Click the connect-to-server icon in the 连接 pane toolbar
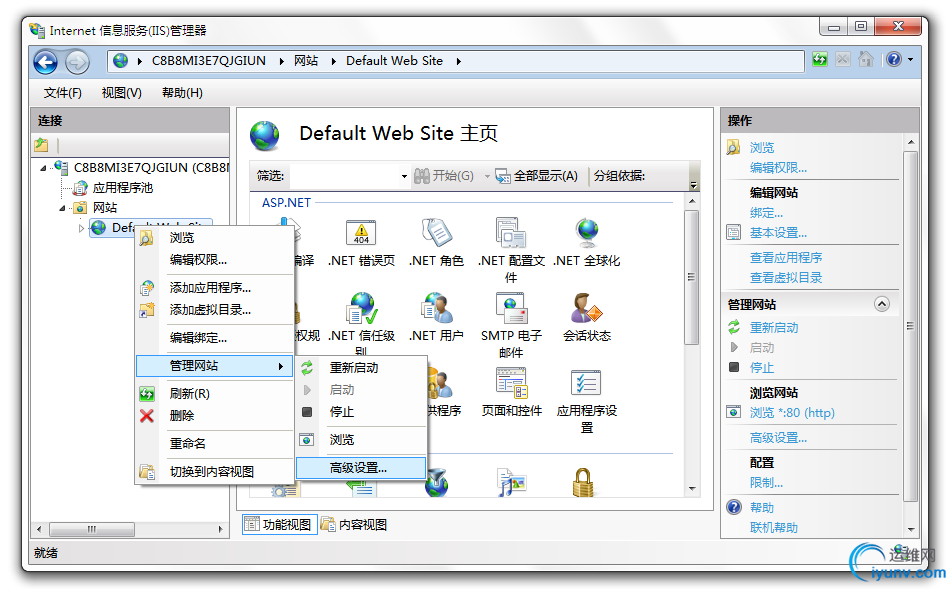 tap(41, 145)
